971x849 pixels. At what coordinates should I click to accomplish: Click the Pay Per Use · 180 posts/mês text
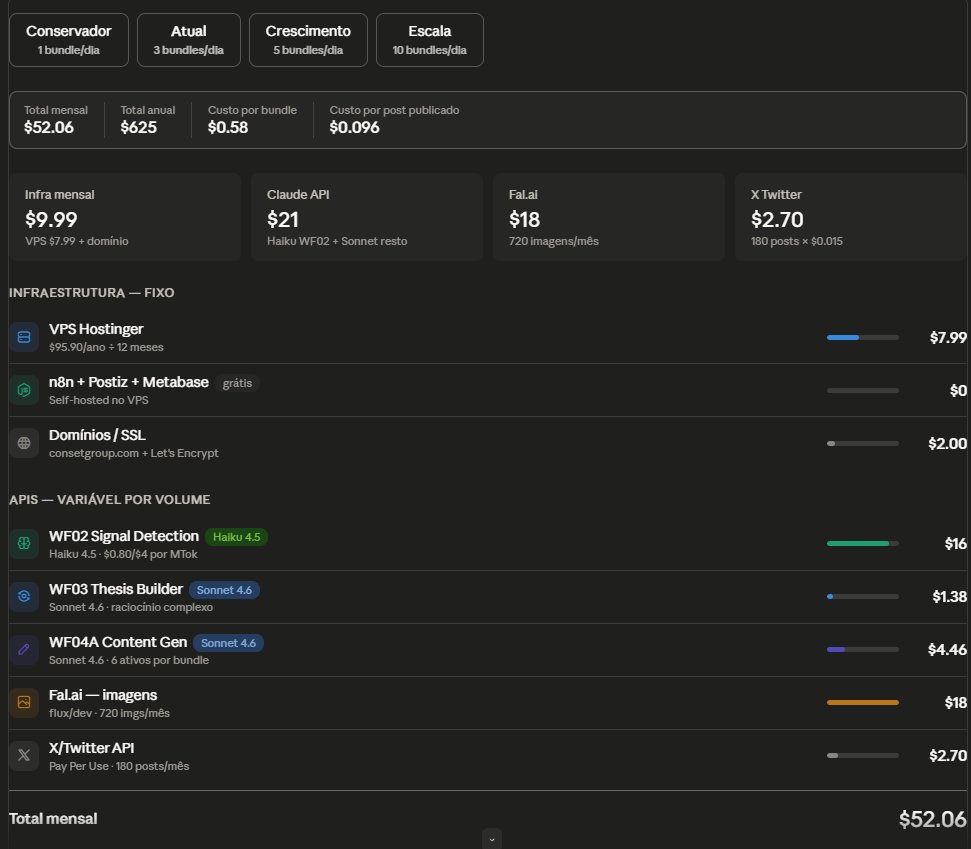pyautogui.click(x=119, y=767)
